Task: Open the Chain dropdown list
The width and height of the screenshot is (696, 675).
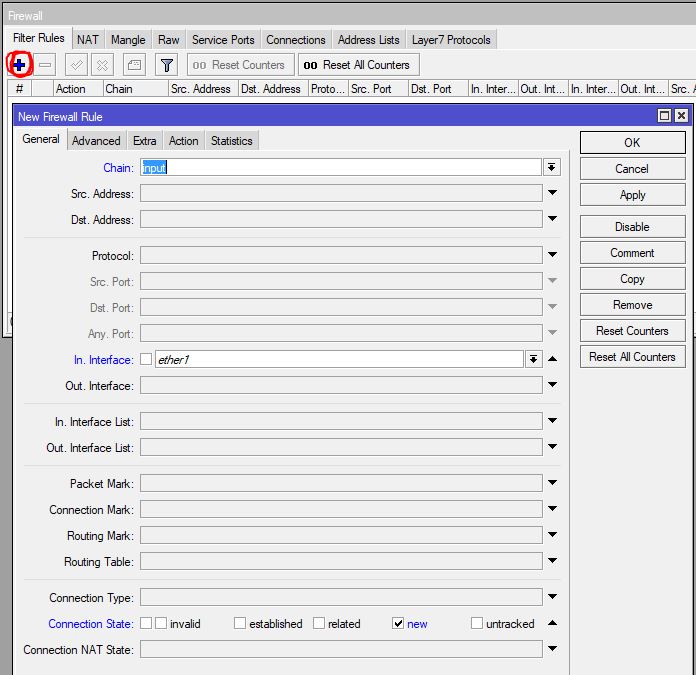Action: pyautogui.click(x=552, y=168)
